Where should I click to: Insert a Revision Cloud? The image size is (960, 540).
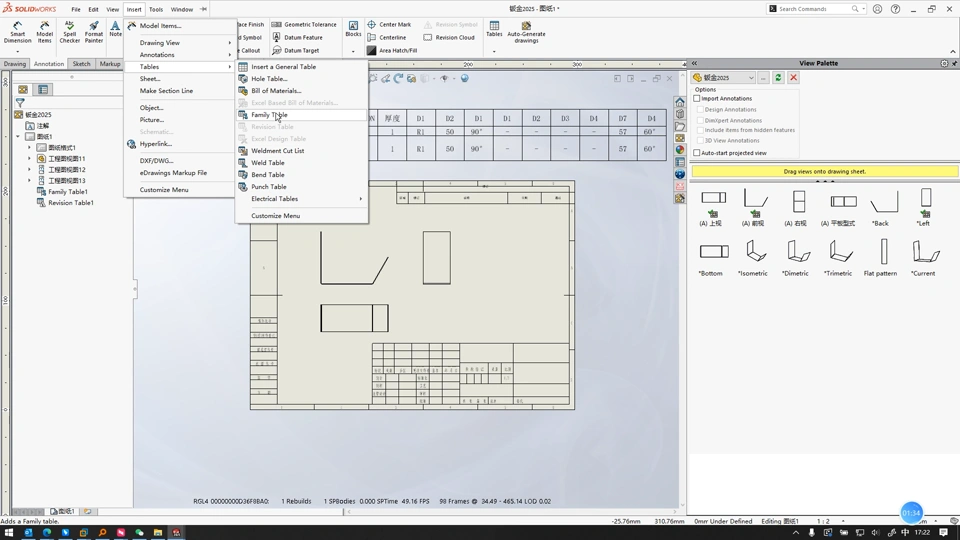(x=449, y=37)
